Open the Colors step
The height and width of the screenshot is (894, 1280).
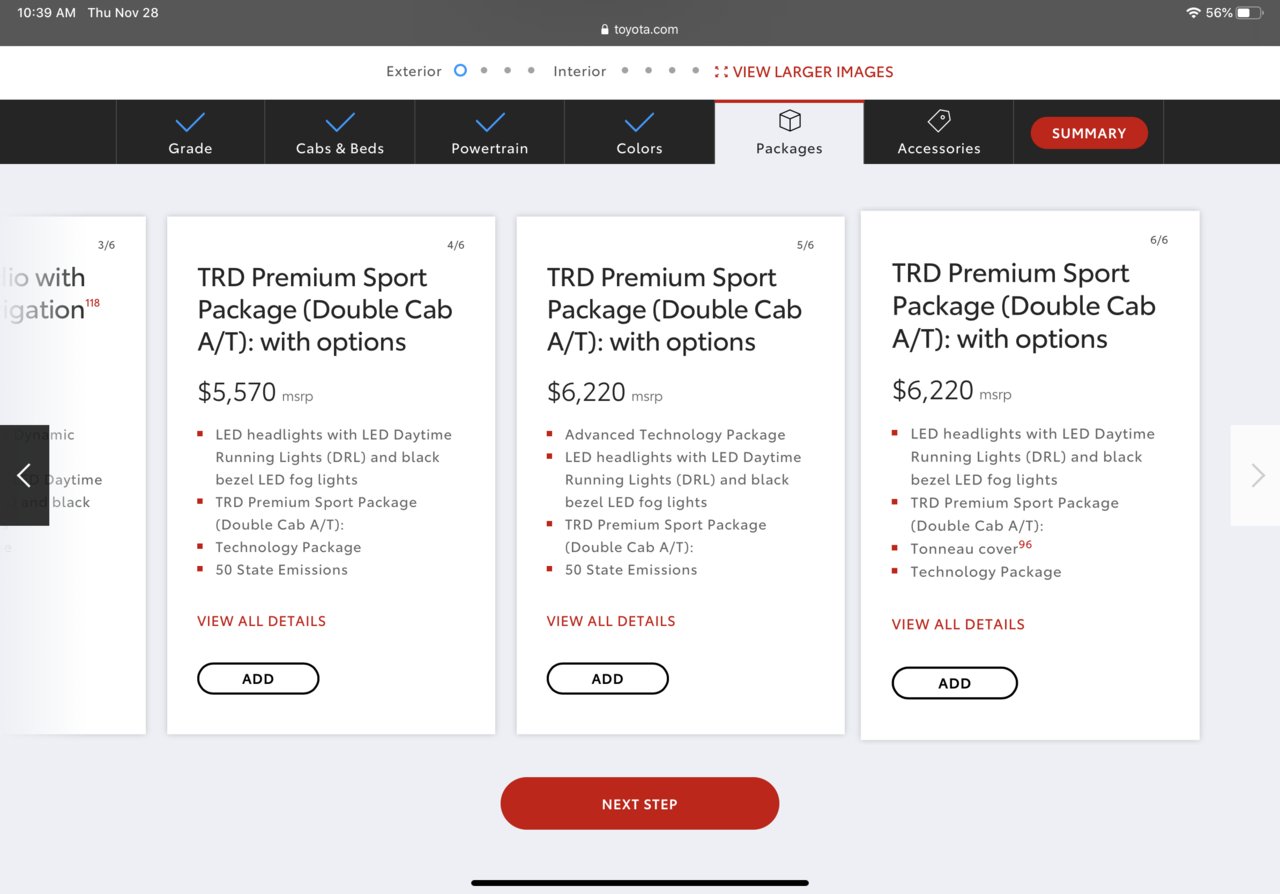(x=639, y=132)
